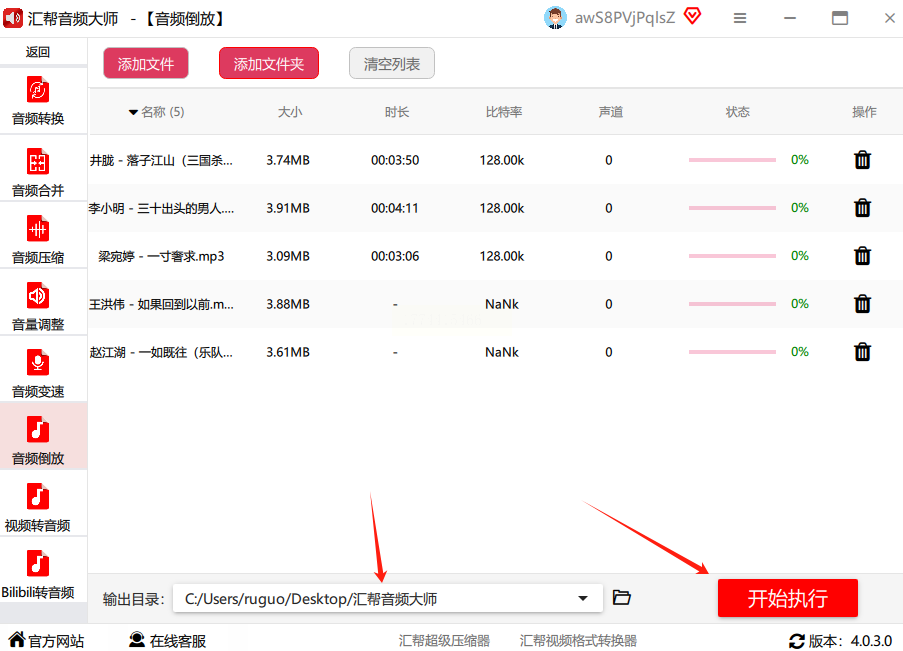Click the 版本: 4.0.3.0 version text
903x651 pixels.
(850, 641)
